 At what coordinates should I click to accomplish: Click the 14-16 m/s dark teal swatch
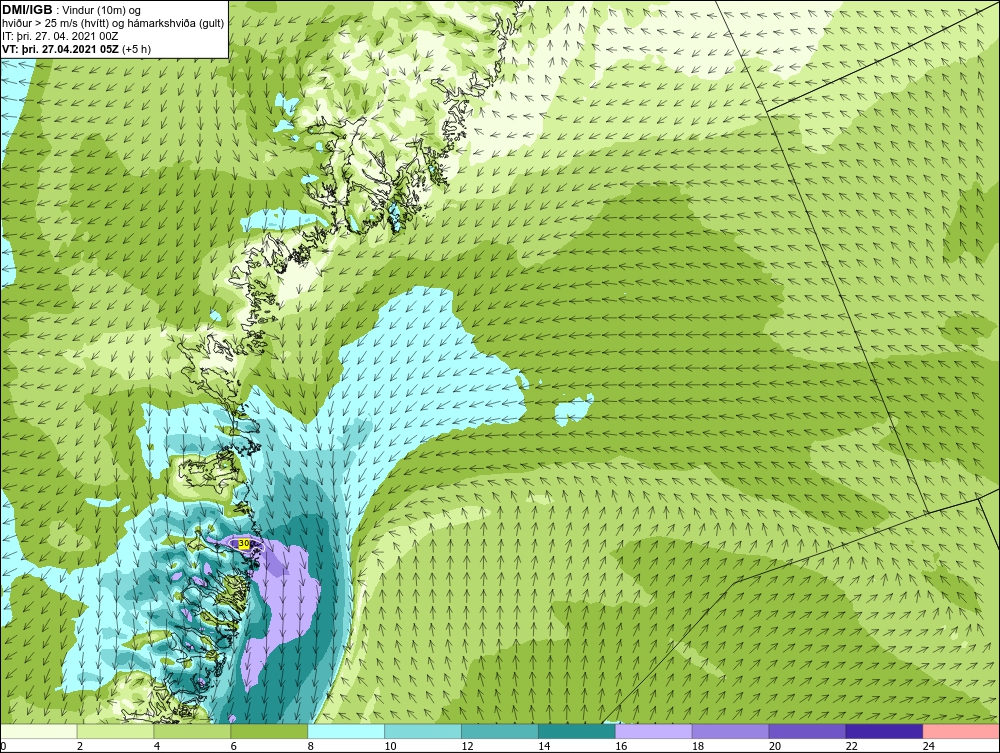pyautogui.click(x=577, y=731)
